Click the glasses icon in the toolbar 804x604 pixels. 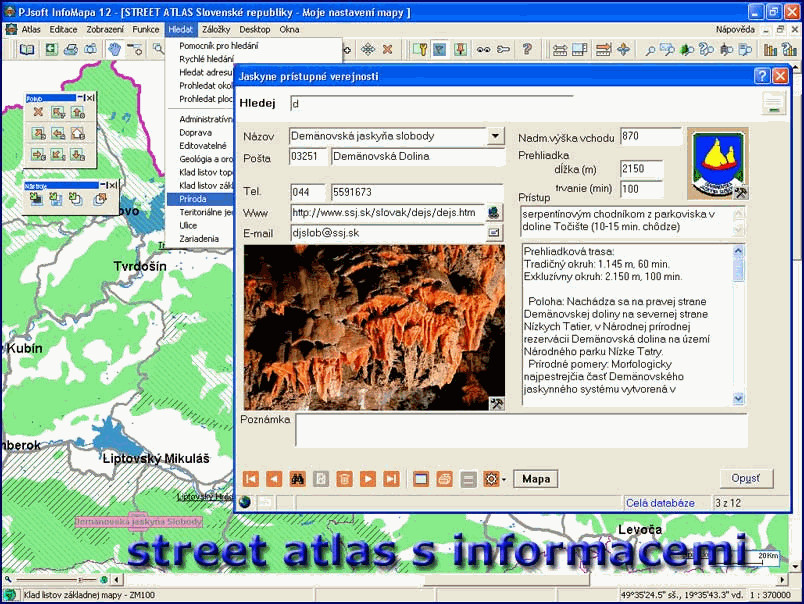point(483,49)
